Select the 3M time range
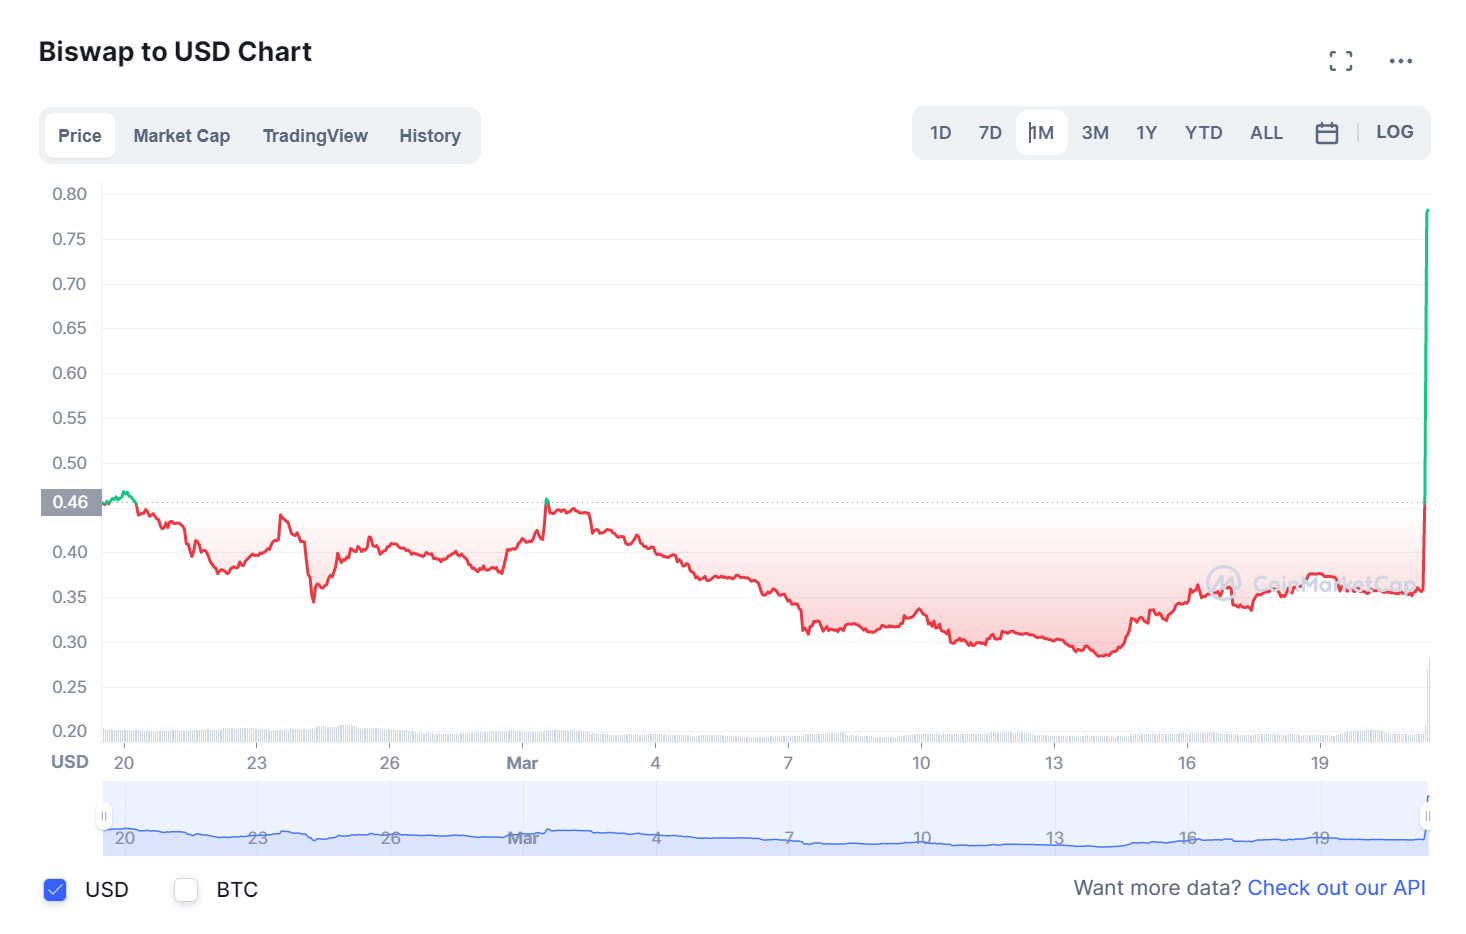Screen dimensions: 1466x934 click(1095, 133)
